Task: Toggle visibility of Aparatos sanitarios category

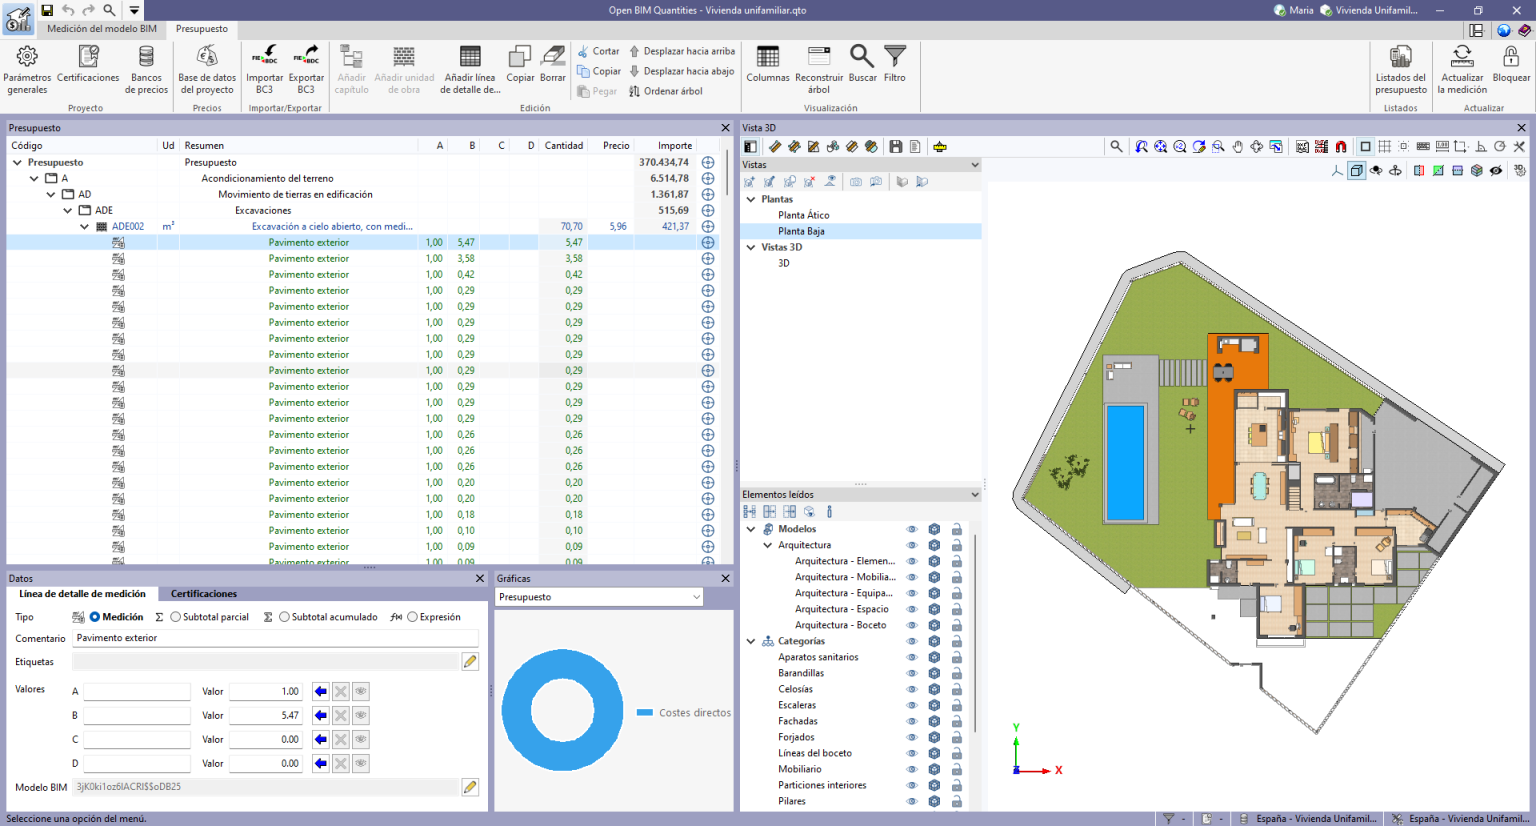Action: 912,657
